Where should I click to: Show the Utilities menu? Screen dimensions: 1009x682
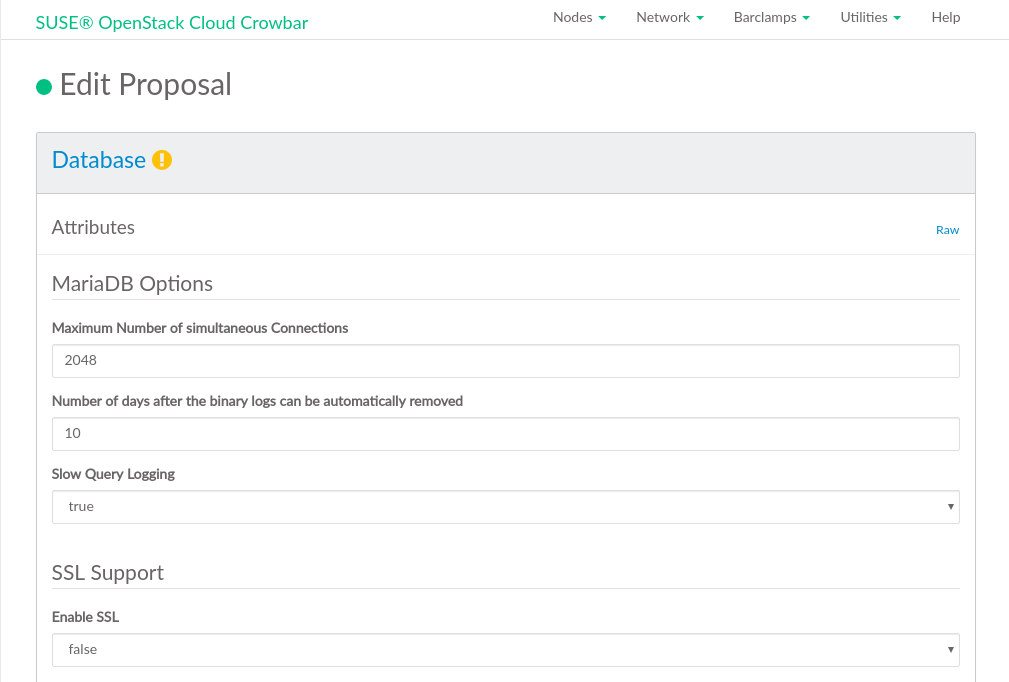click(x=870, y=17)
